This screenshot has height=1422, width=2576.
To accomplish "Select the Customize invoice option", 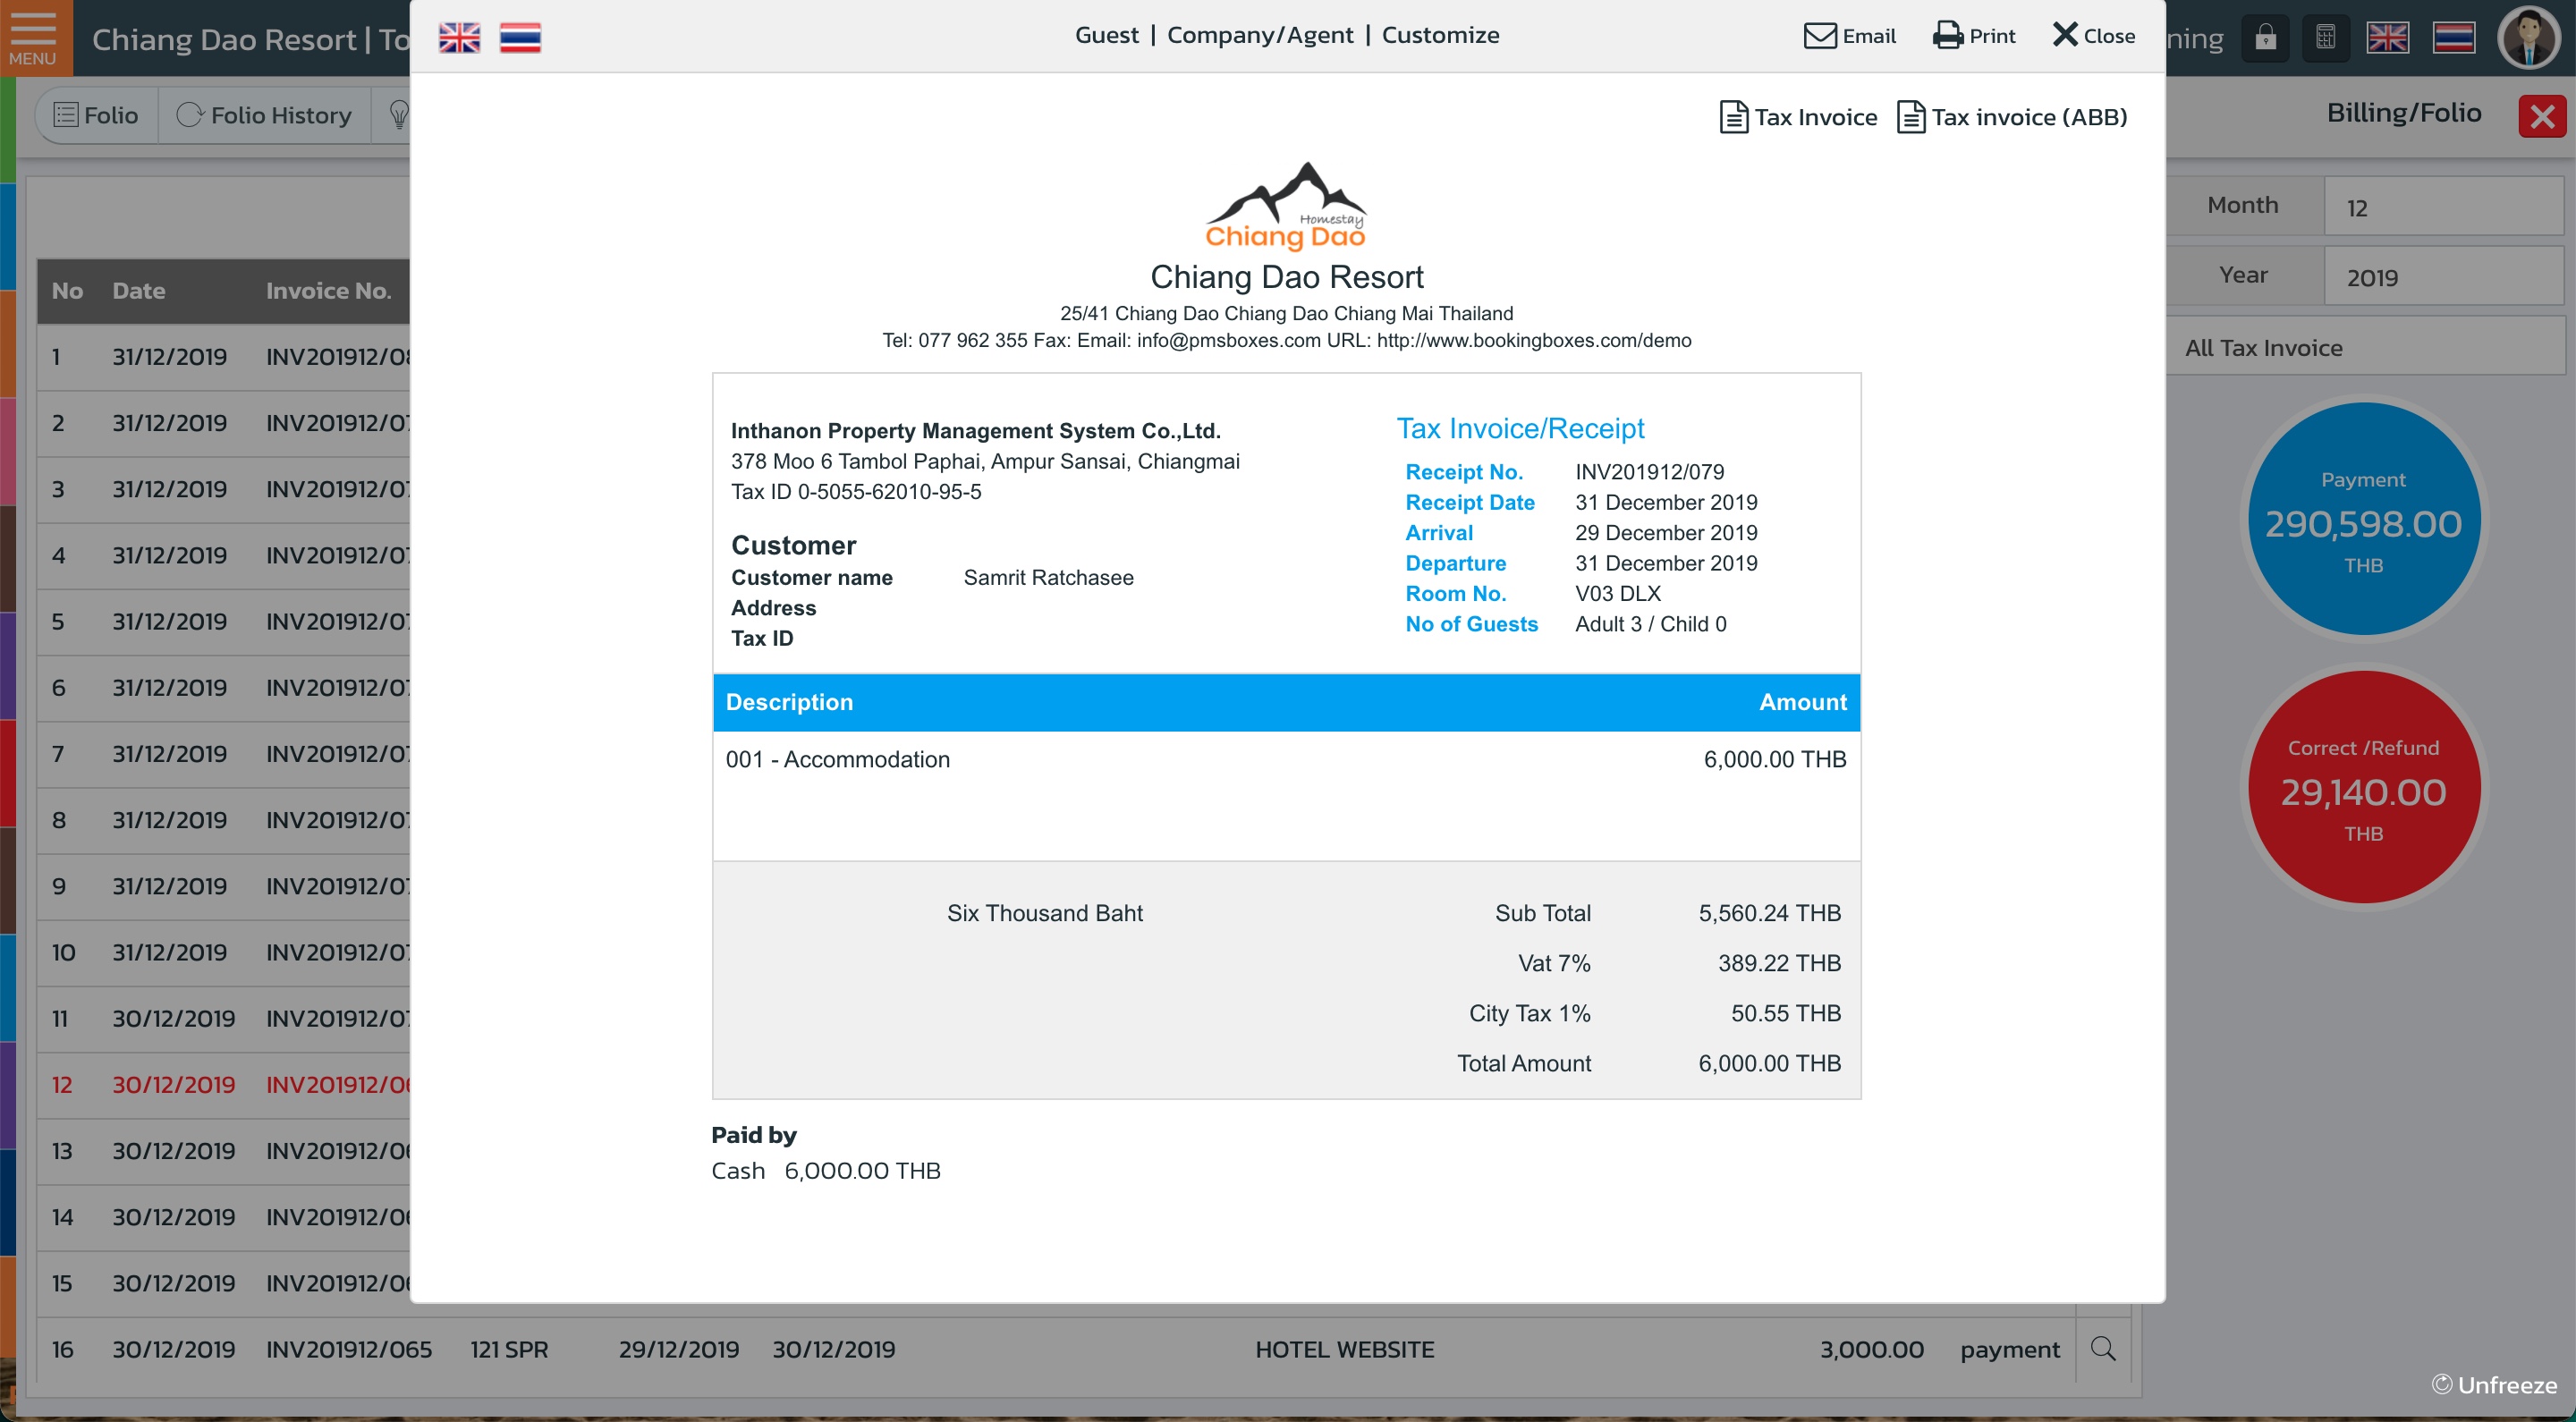I will click(1440, 35).
